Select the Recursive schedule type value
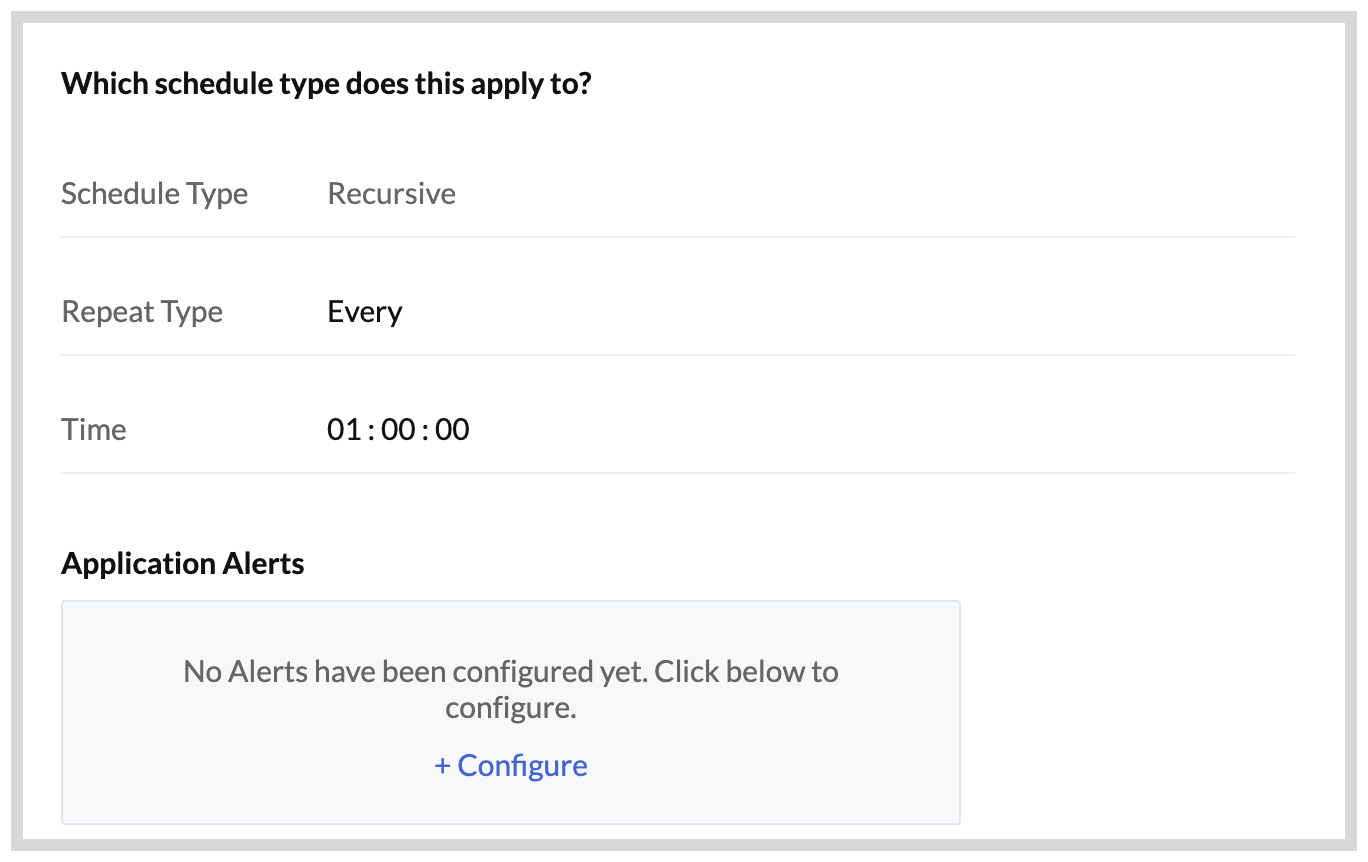1368x862 pixels. (x=391, y=193)
